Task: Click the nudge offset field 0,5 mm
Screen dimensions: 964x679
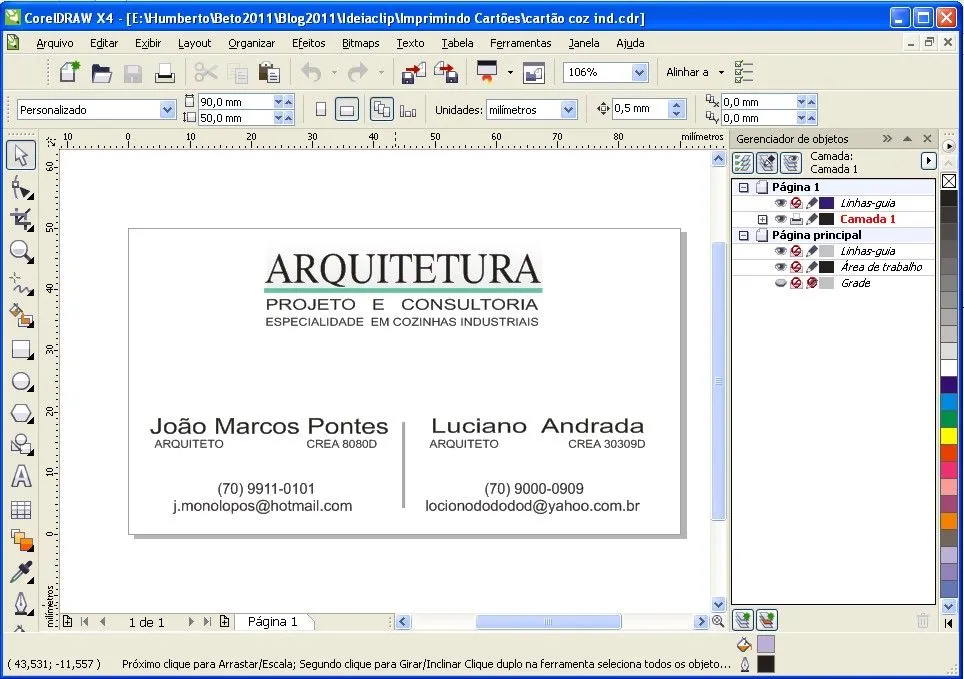Action: click(640, 108)
